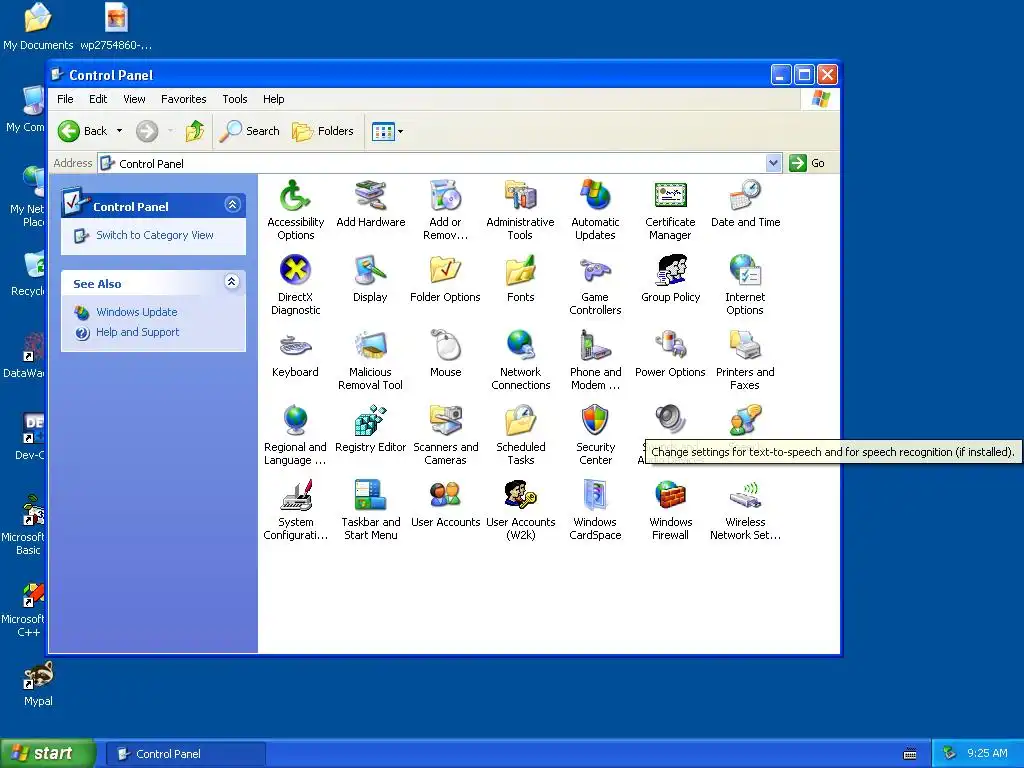The width and height of the screenshot is (1024, 768).
Task: Click the Go button
Action: [x=807, y=163]
